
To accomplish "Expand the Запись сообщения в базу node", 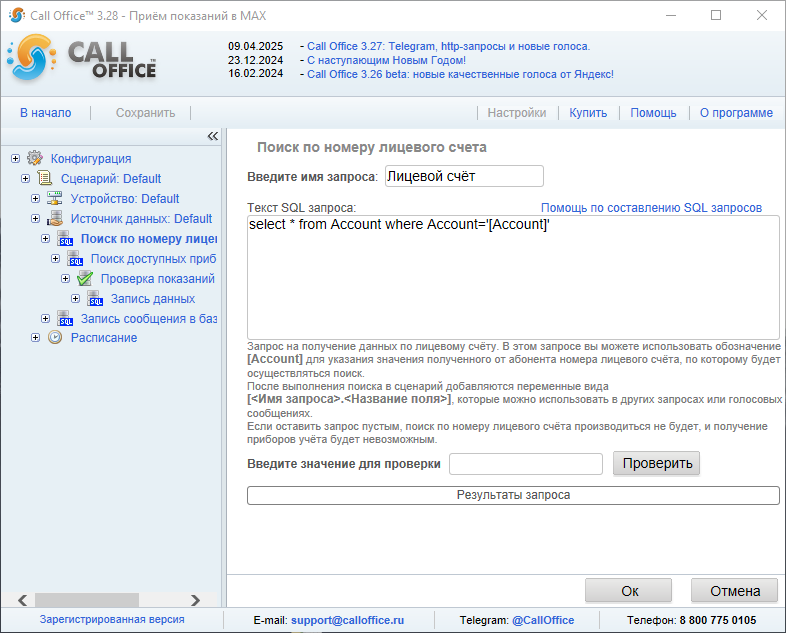I will click(x=45, y=318).
